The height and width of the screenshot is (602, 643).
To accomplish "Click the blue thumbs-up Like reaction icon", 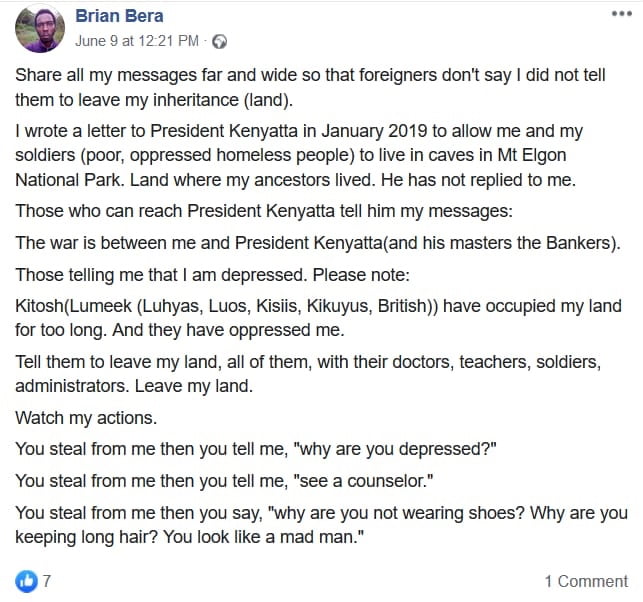I will pyautogui.click(x=26, y=580).
